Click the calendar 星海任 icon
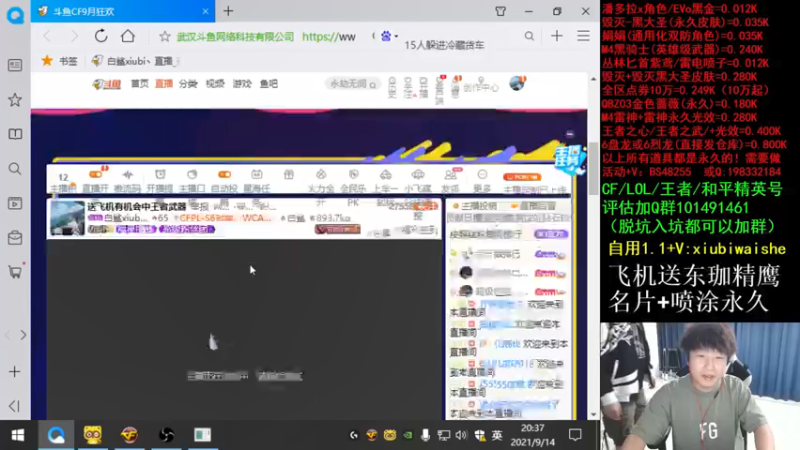The width and height of the screenshot is (800, 450). point(257,174)
